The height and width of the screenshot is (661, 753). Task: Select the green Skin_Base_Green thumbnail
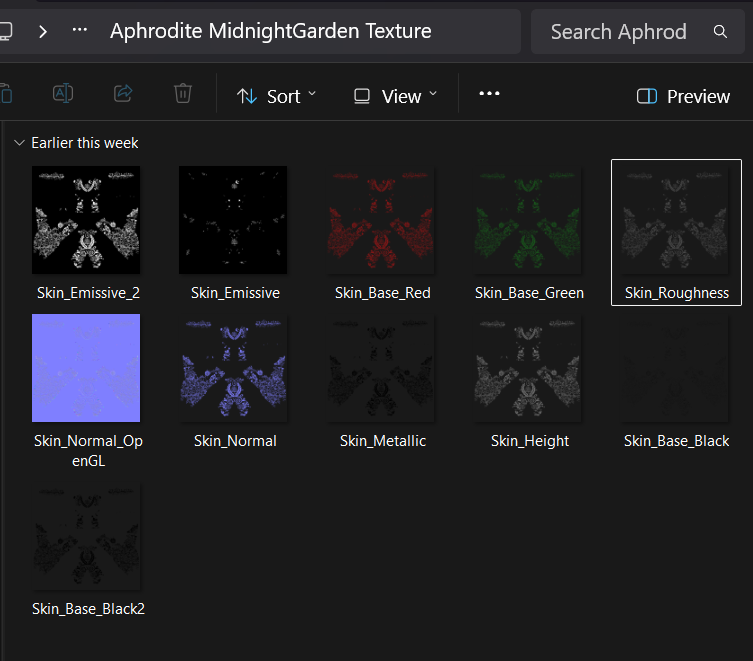(528, 220)
